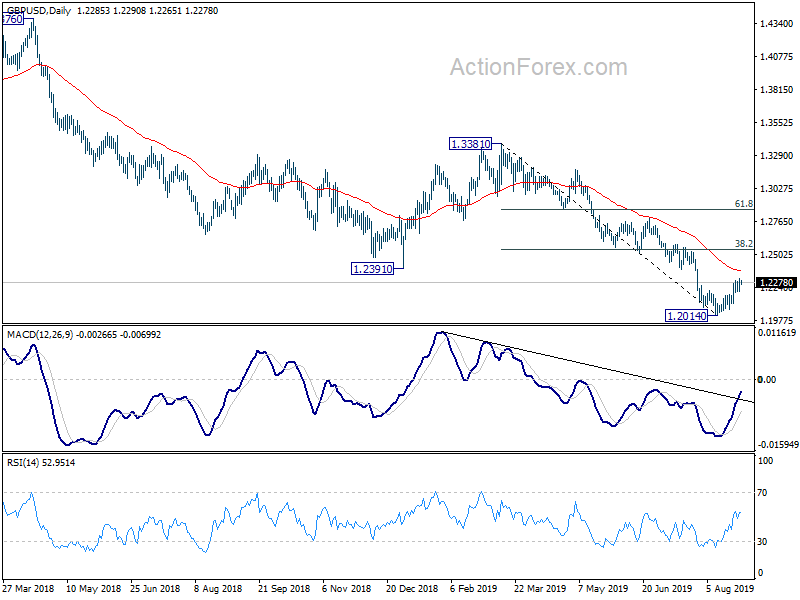
Task: Select the current price tag 1.22780
Action: click(x=777, y=283)
